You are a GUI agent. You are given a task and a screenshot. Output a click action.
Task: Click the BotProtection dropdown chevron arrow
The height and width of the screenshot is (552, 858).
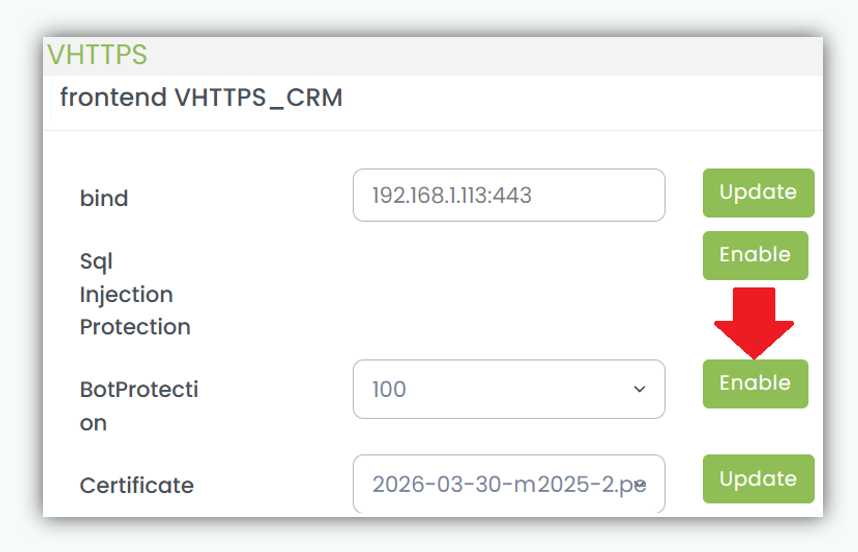640,389
